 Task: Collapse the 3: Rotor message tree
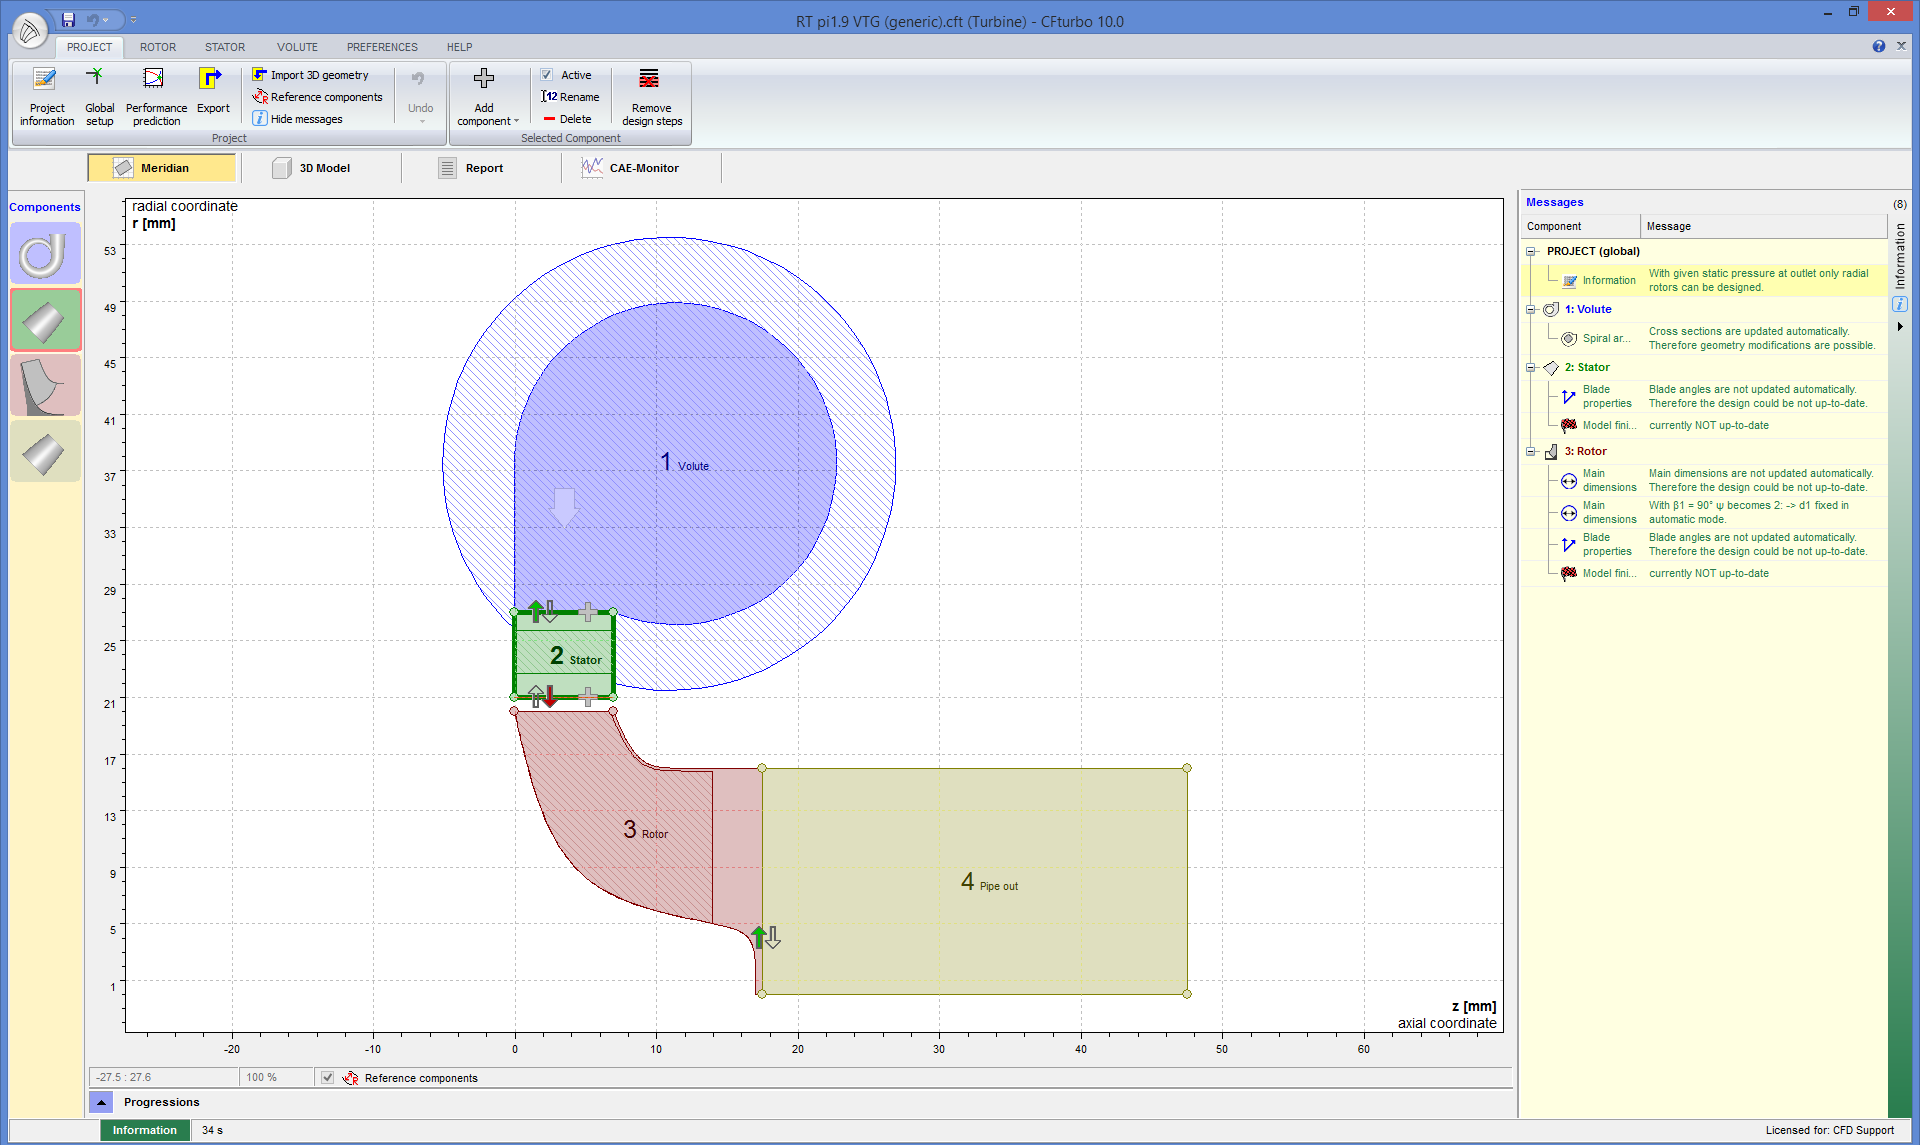tap(1530, 452)
